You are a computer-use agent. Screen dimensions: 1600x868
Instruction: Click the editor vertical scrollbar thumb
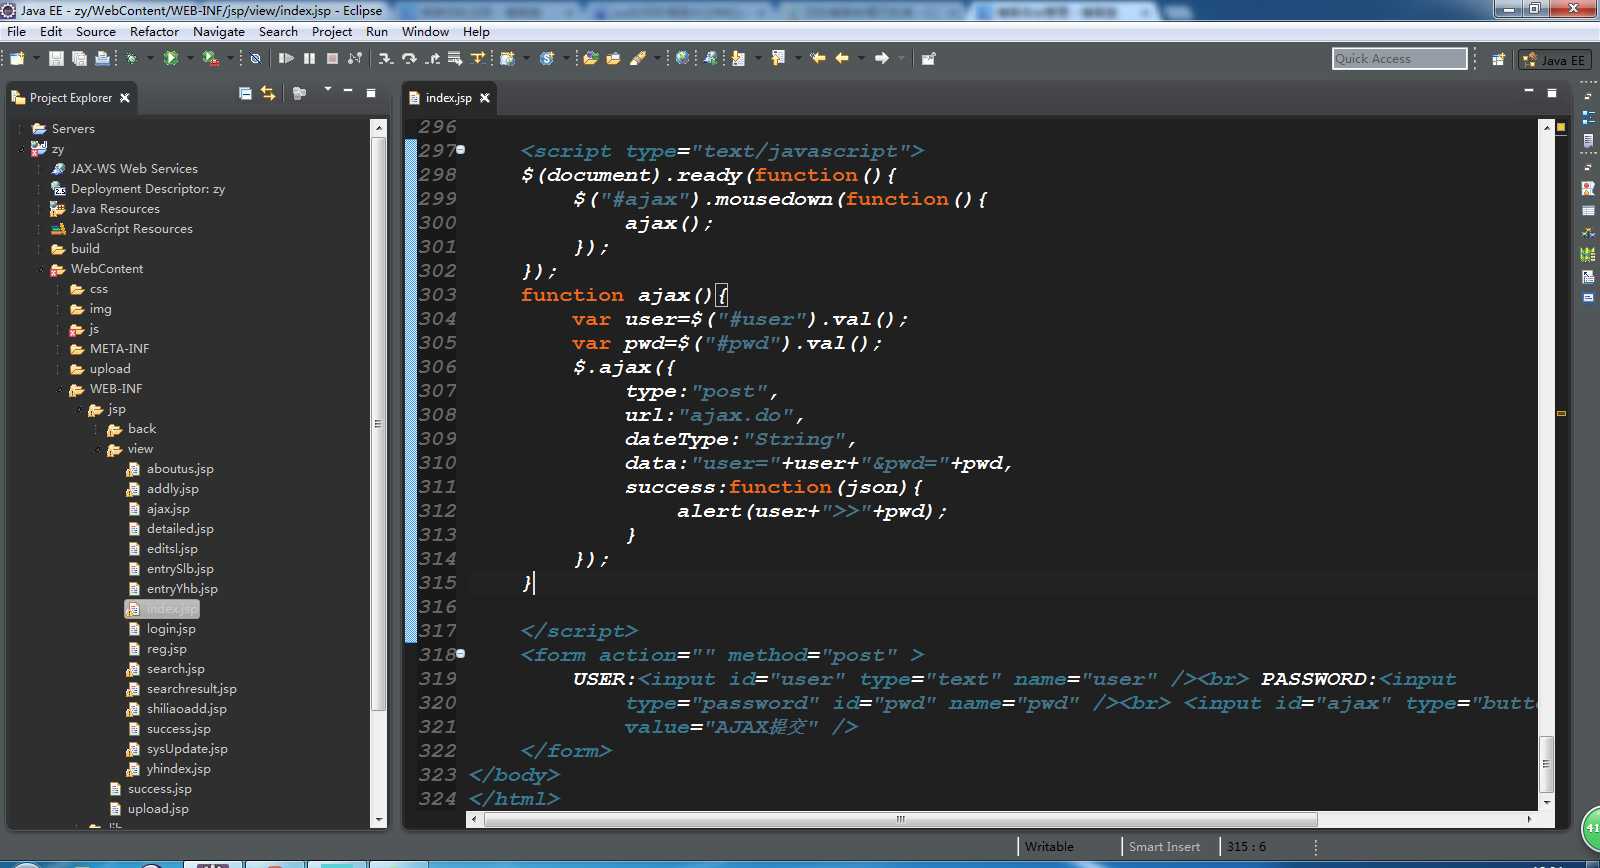(x=1546, y=764)
